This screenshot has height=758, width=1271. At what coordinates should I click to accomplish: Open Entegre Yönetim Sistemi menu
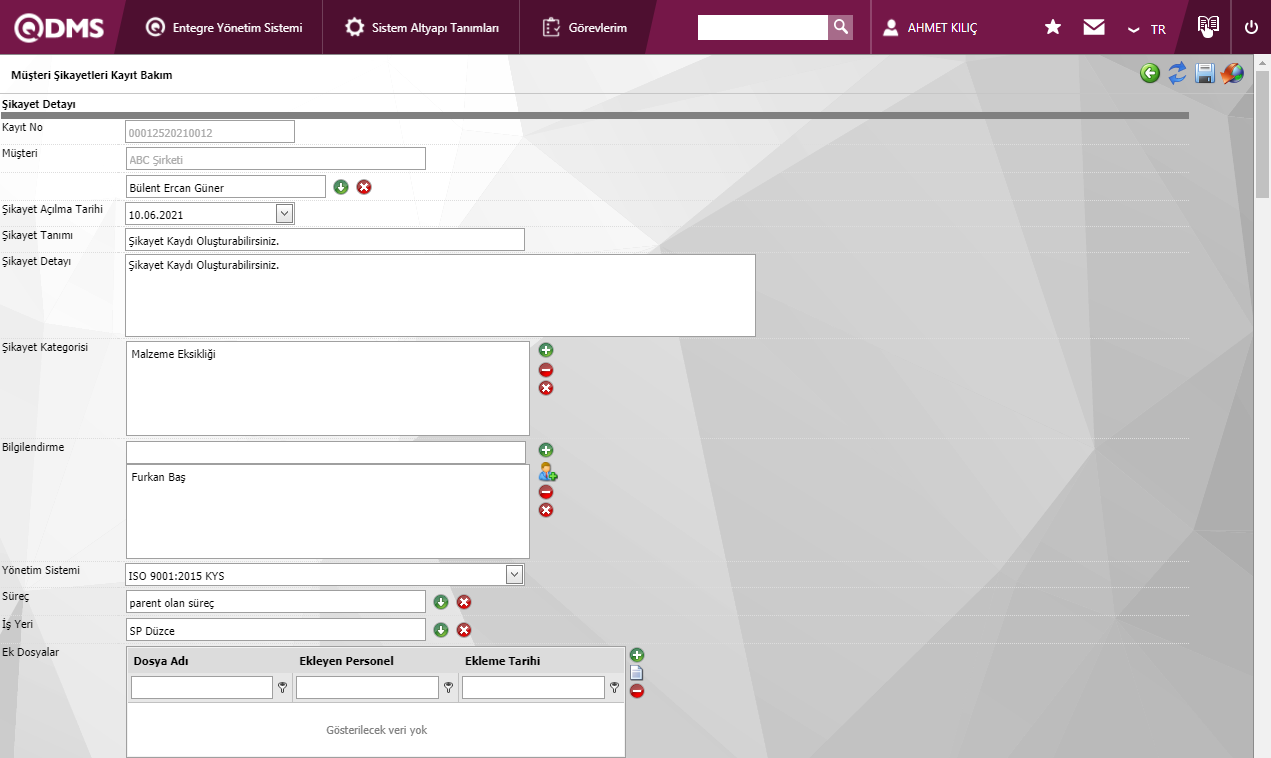[x=224, y=28]
